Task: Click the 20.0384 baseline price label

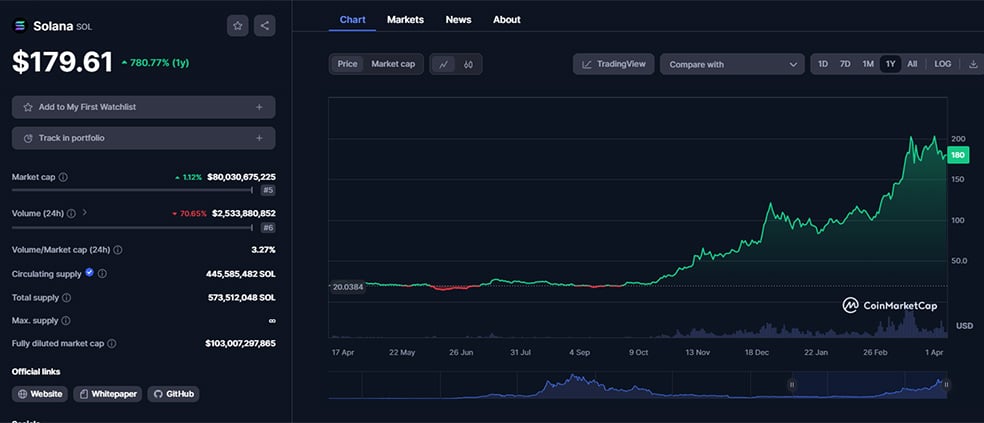Action: pyautogui.click(x=347, y=287)
